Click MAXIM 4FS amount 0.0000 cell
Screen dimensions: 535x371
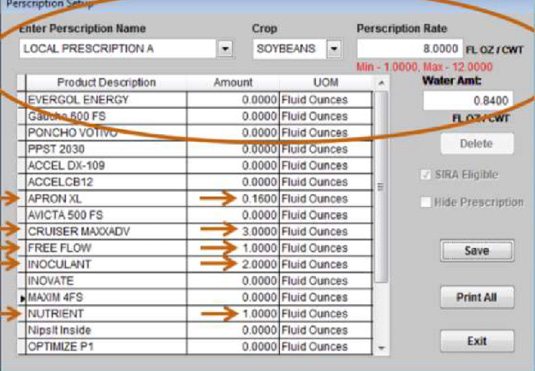tap(233, 297)
